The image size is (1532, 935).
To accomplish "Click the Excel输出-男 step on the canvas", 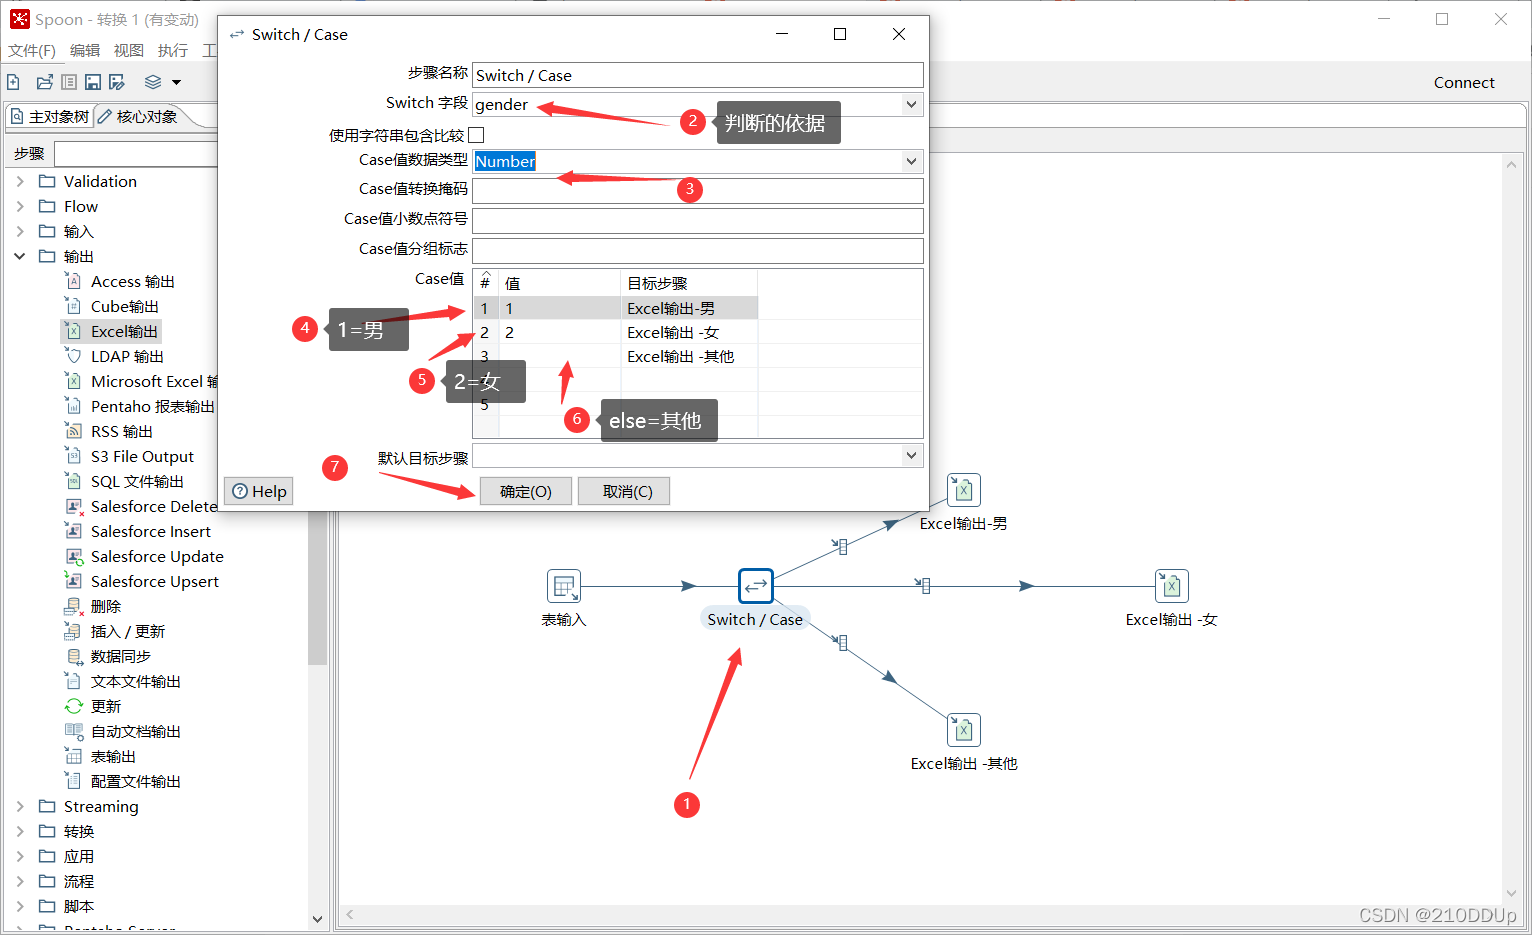I will (x=963, y=490).
